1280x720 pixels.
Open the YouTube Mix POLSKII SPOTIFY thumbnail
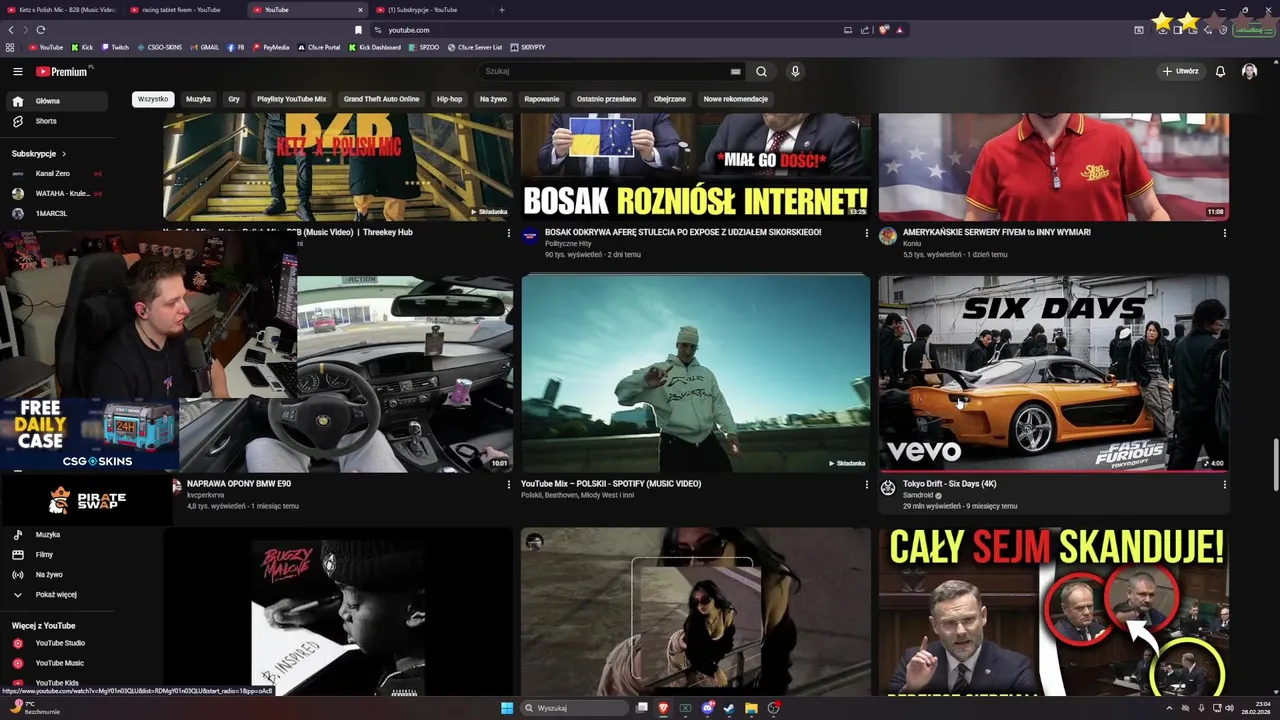[695, 373]
